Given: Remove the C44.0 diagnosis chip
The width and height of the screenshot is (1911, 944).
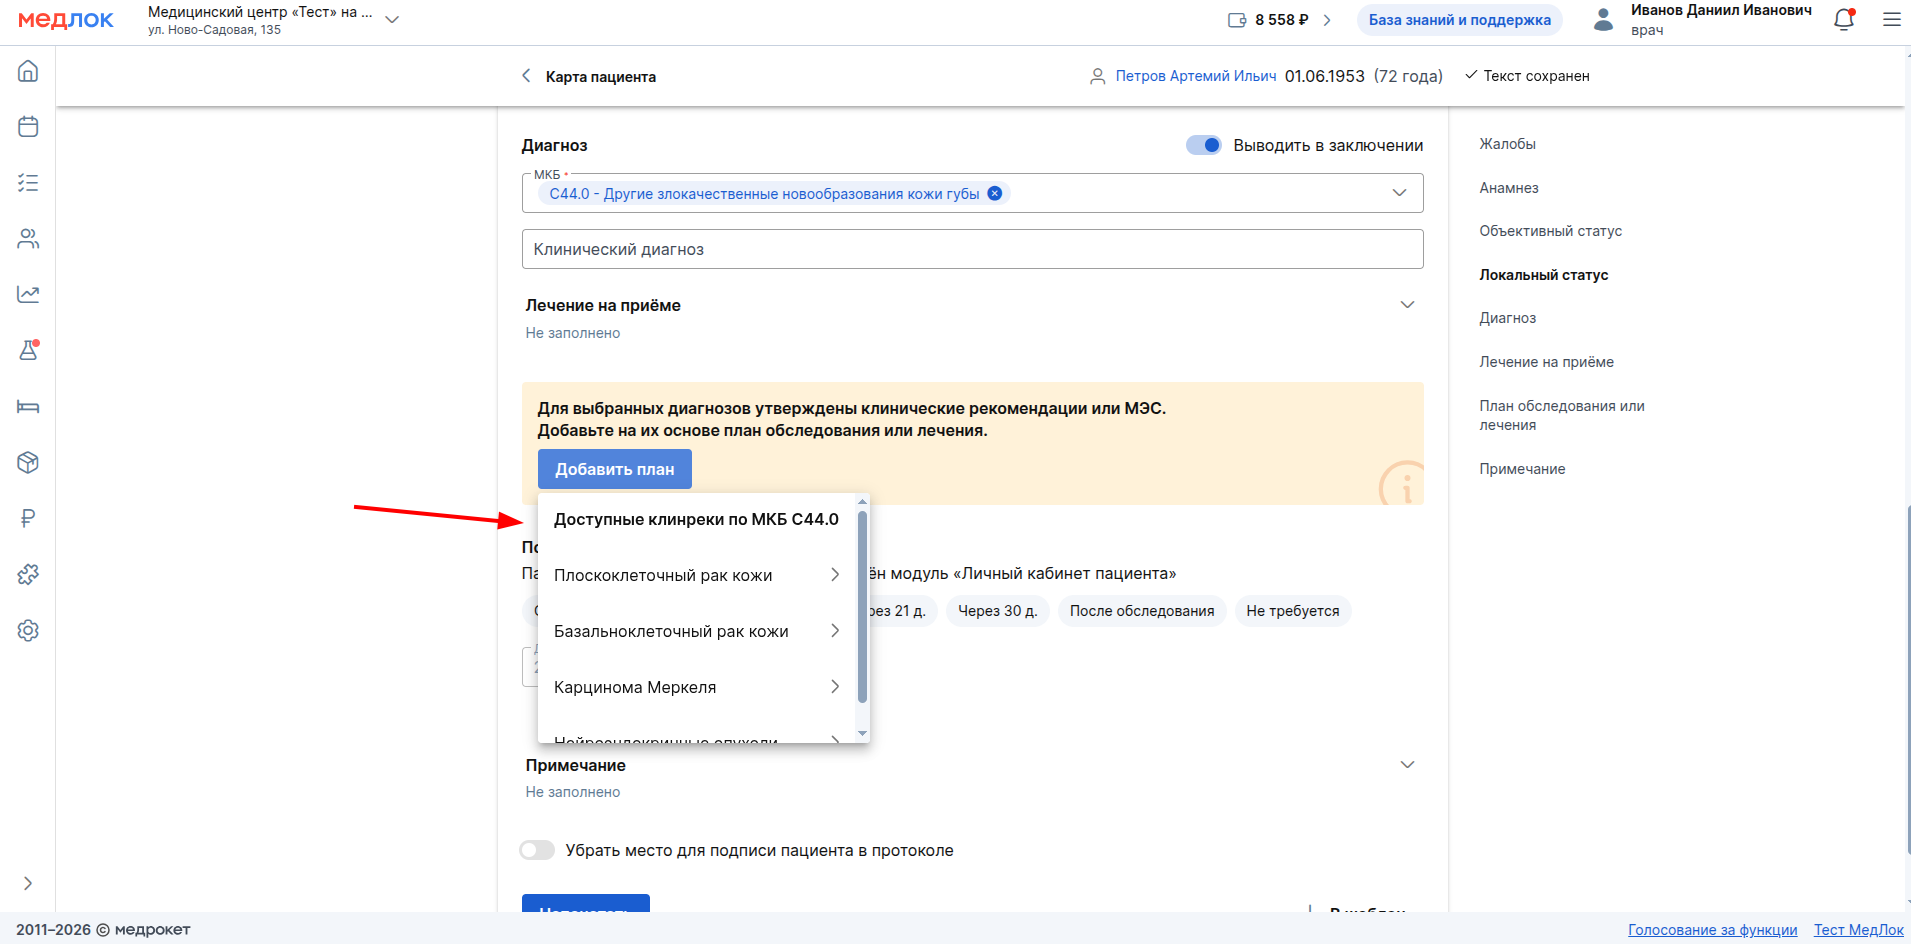Looking at the screenshot, I should click(x=994, y=194).
